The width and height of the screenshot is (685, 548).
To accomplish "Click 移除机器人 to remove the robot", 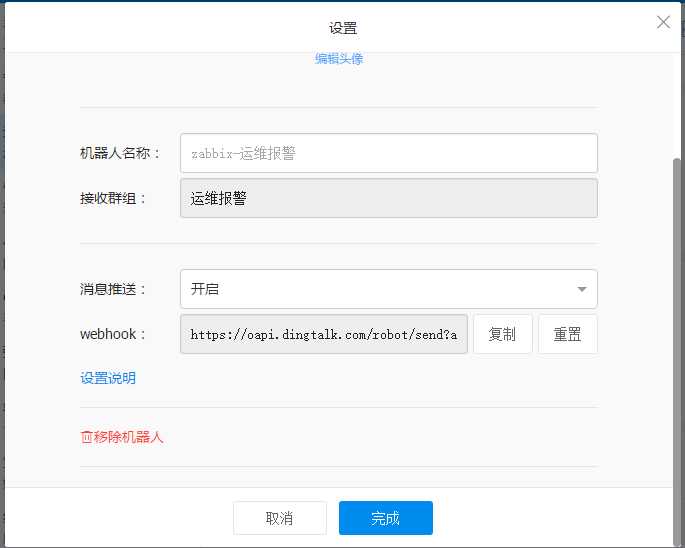I will click(x=122, y=437).
